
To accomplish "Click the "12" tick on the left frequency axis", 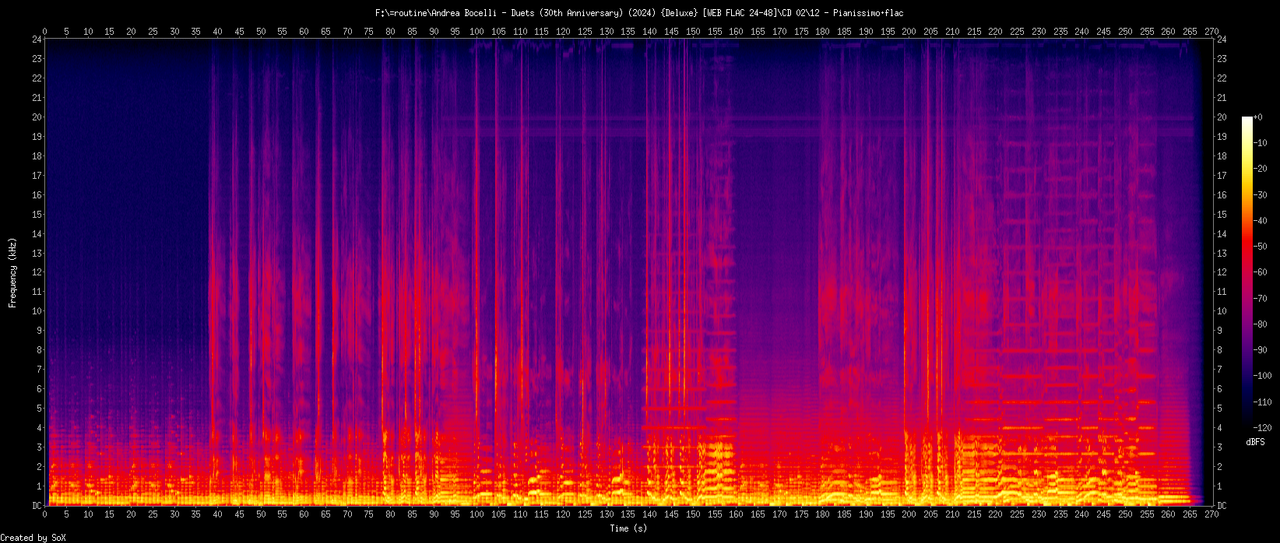I will 37,272.
